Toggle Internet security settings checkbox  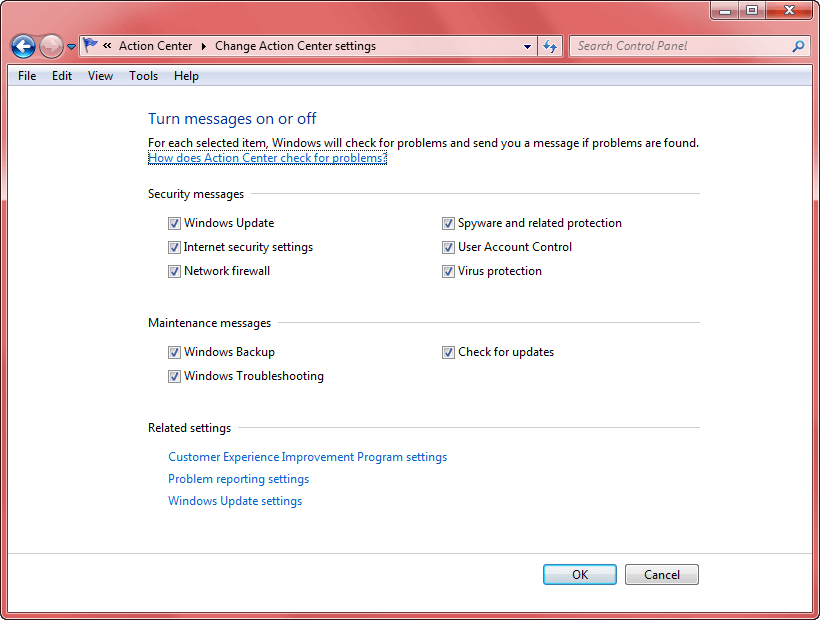pos(174,247)
